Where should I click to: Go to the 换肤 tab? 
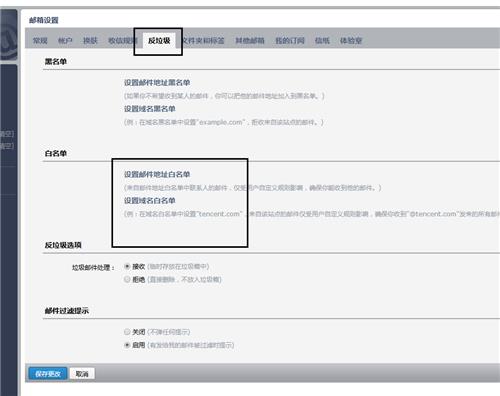(x=90, y=41)
